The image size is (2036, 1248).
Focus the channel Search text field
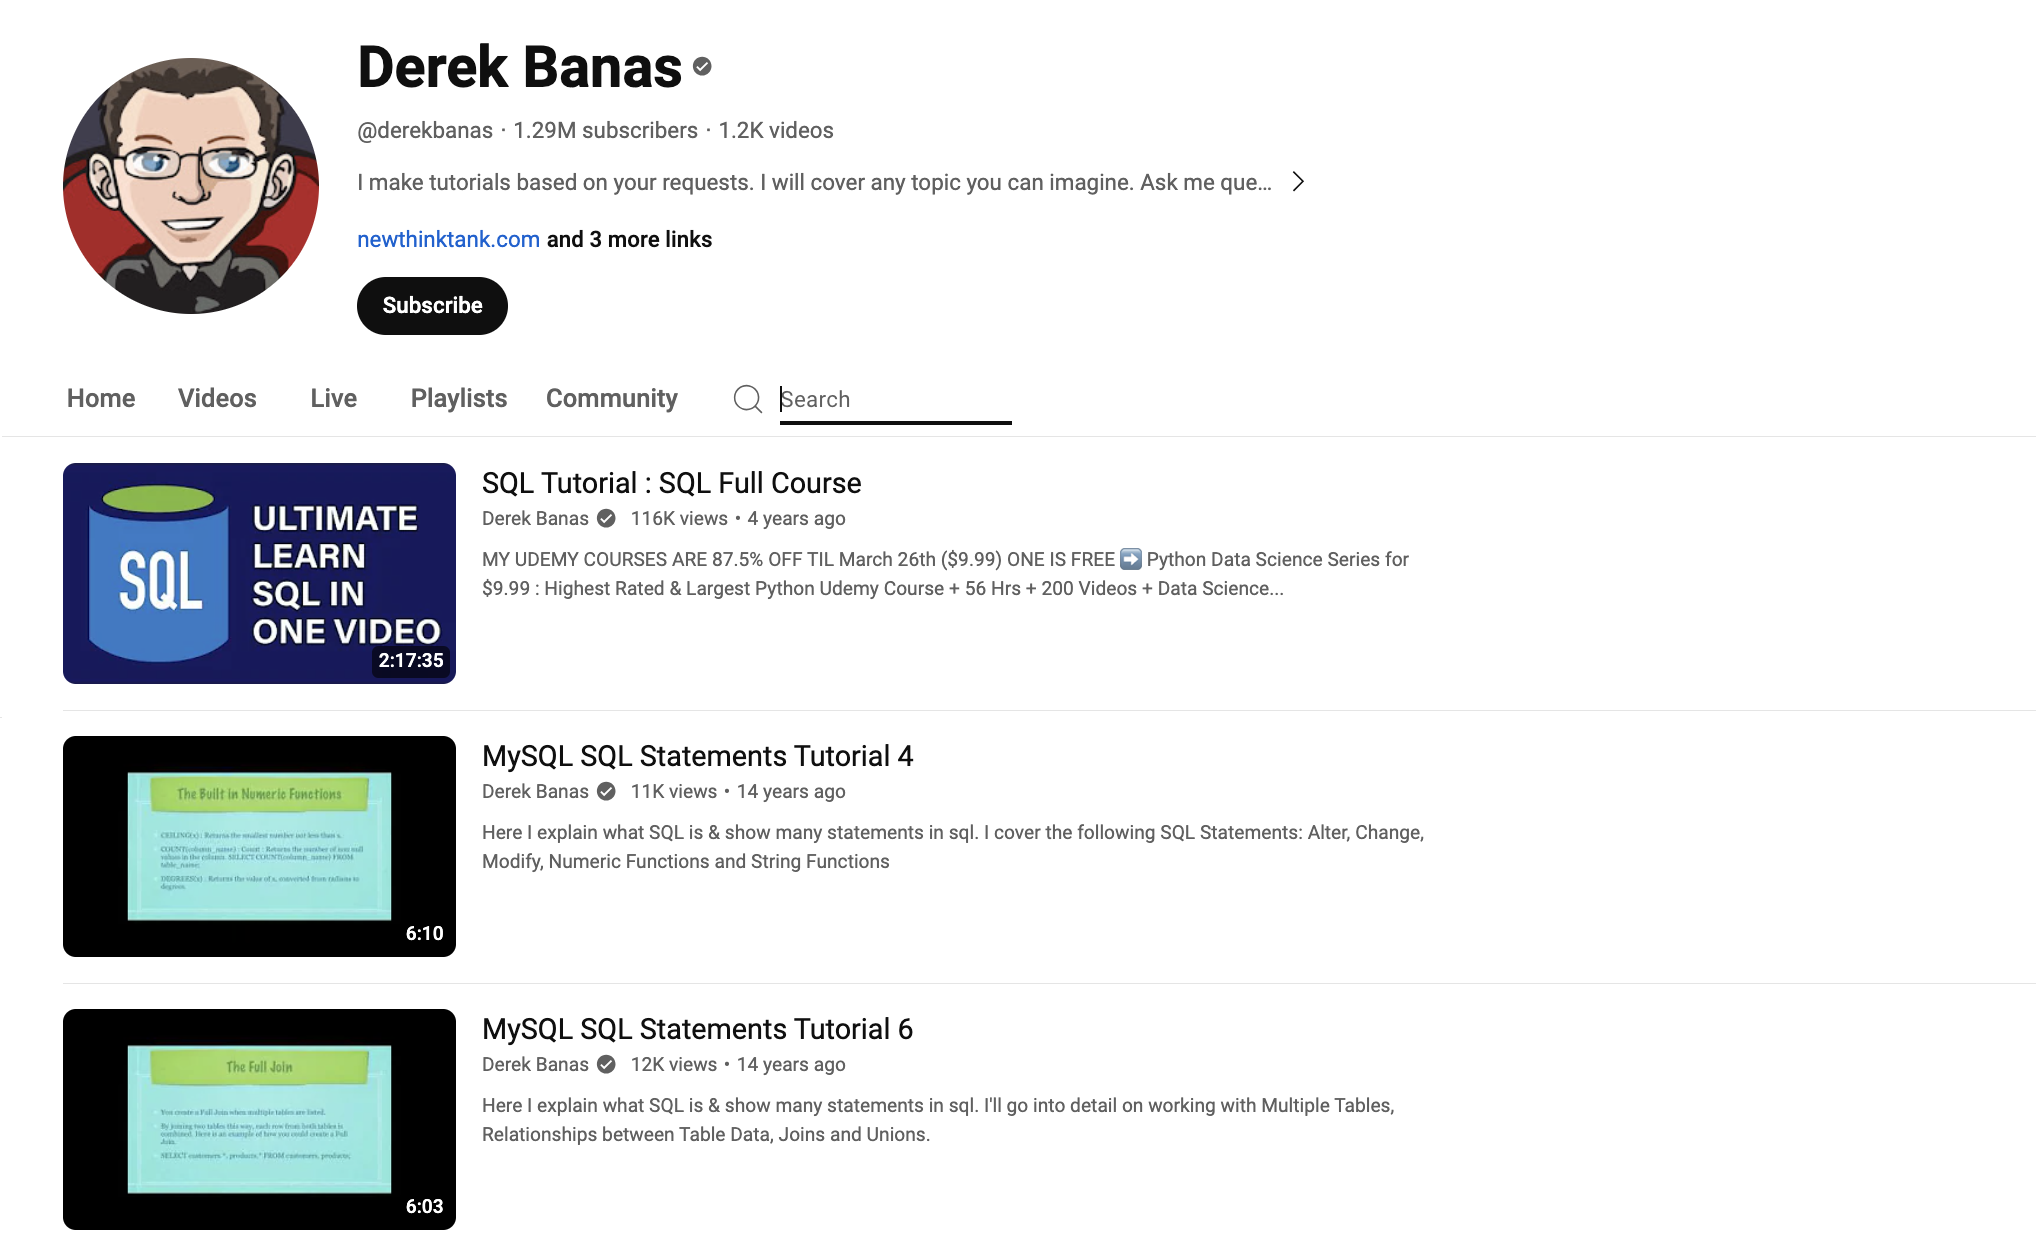[x=895, y=399]
